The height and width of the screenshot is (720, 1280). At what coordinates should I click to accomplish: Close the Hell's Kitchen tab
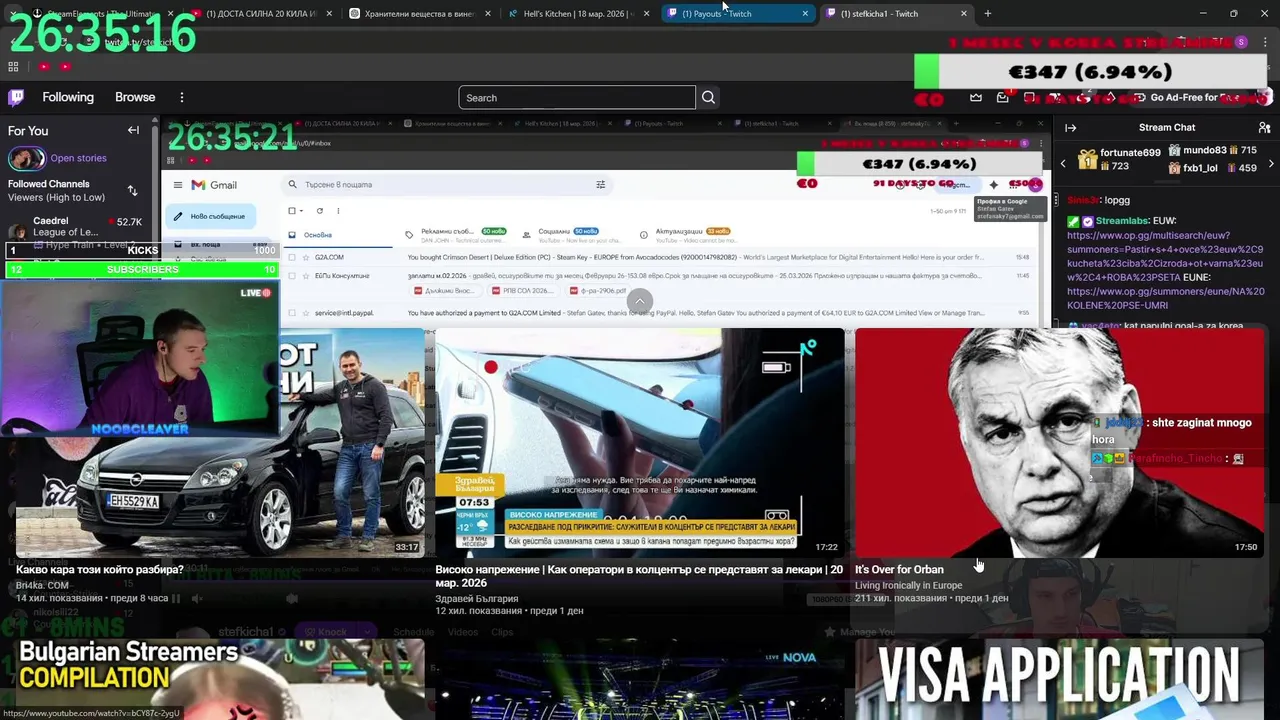point(646,14)
